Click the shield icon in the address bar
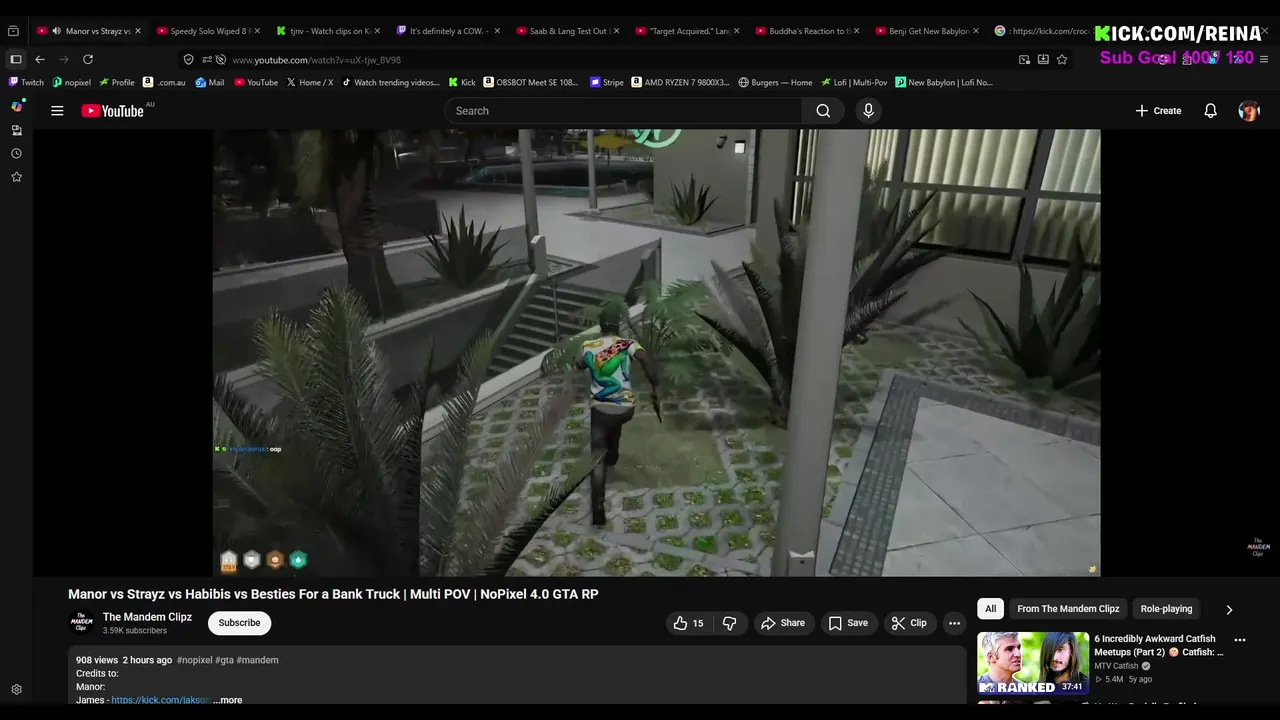This screenshot has height=720, width=1280. point(188,60)
